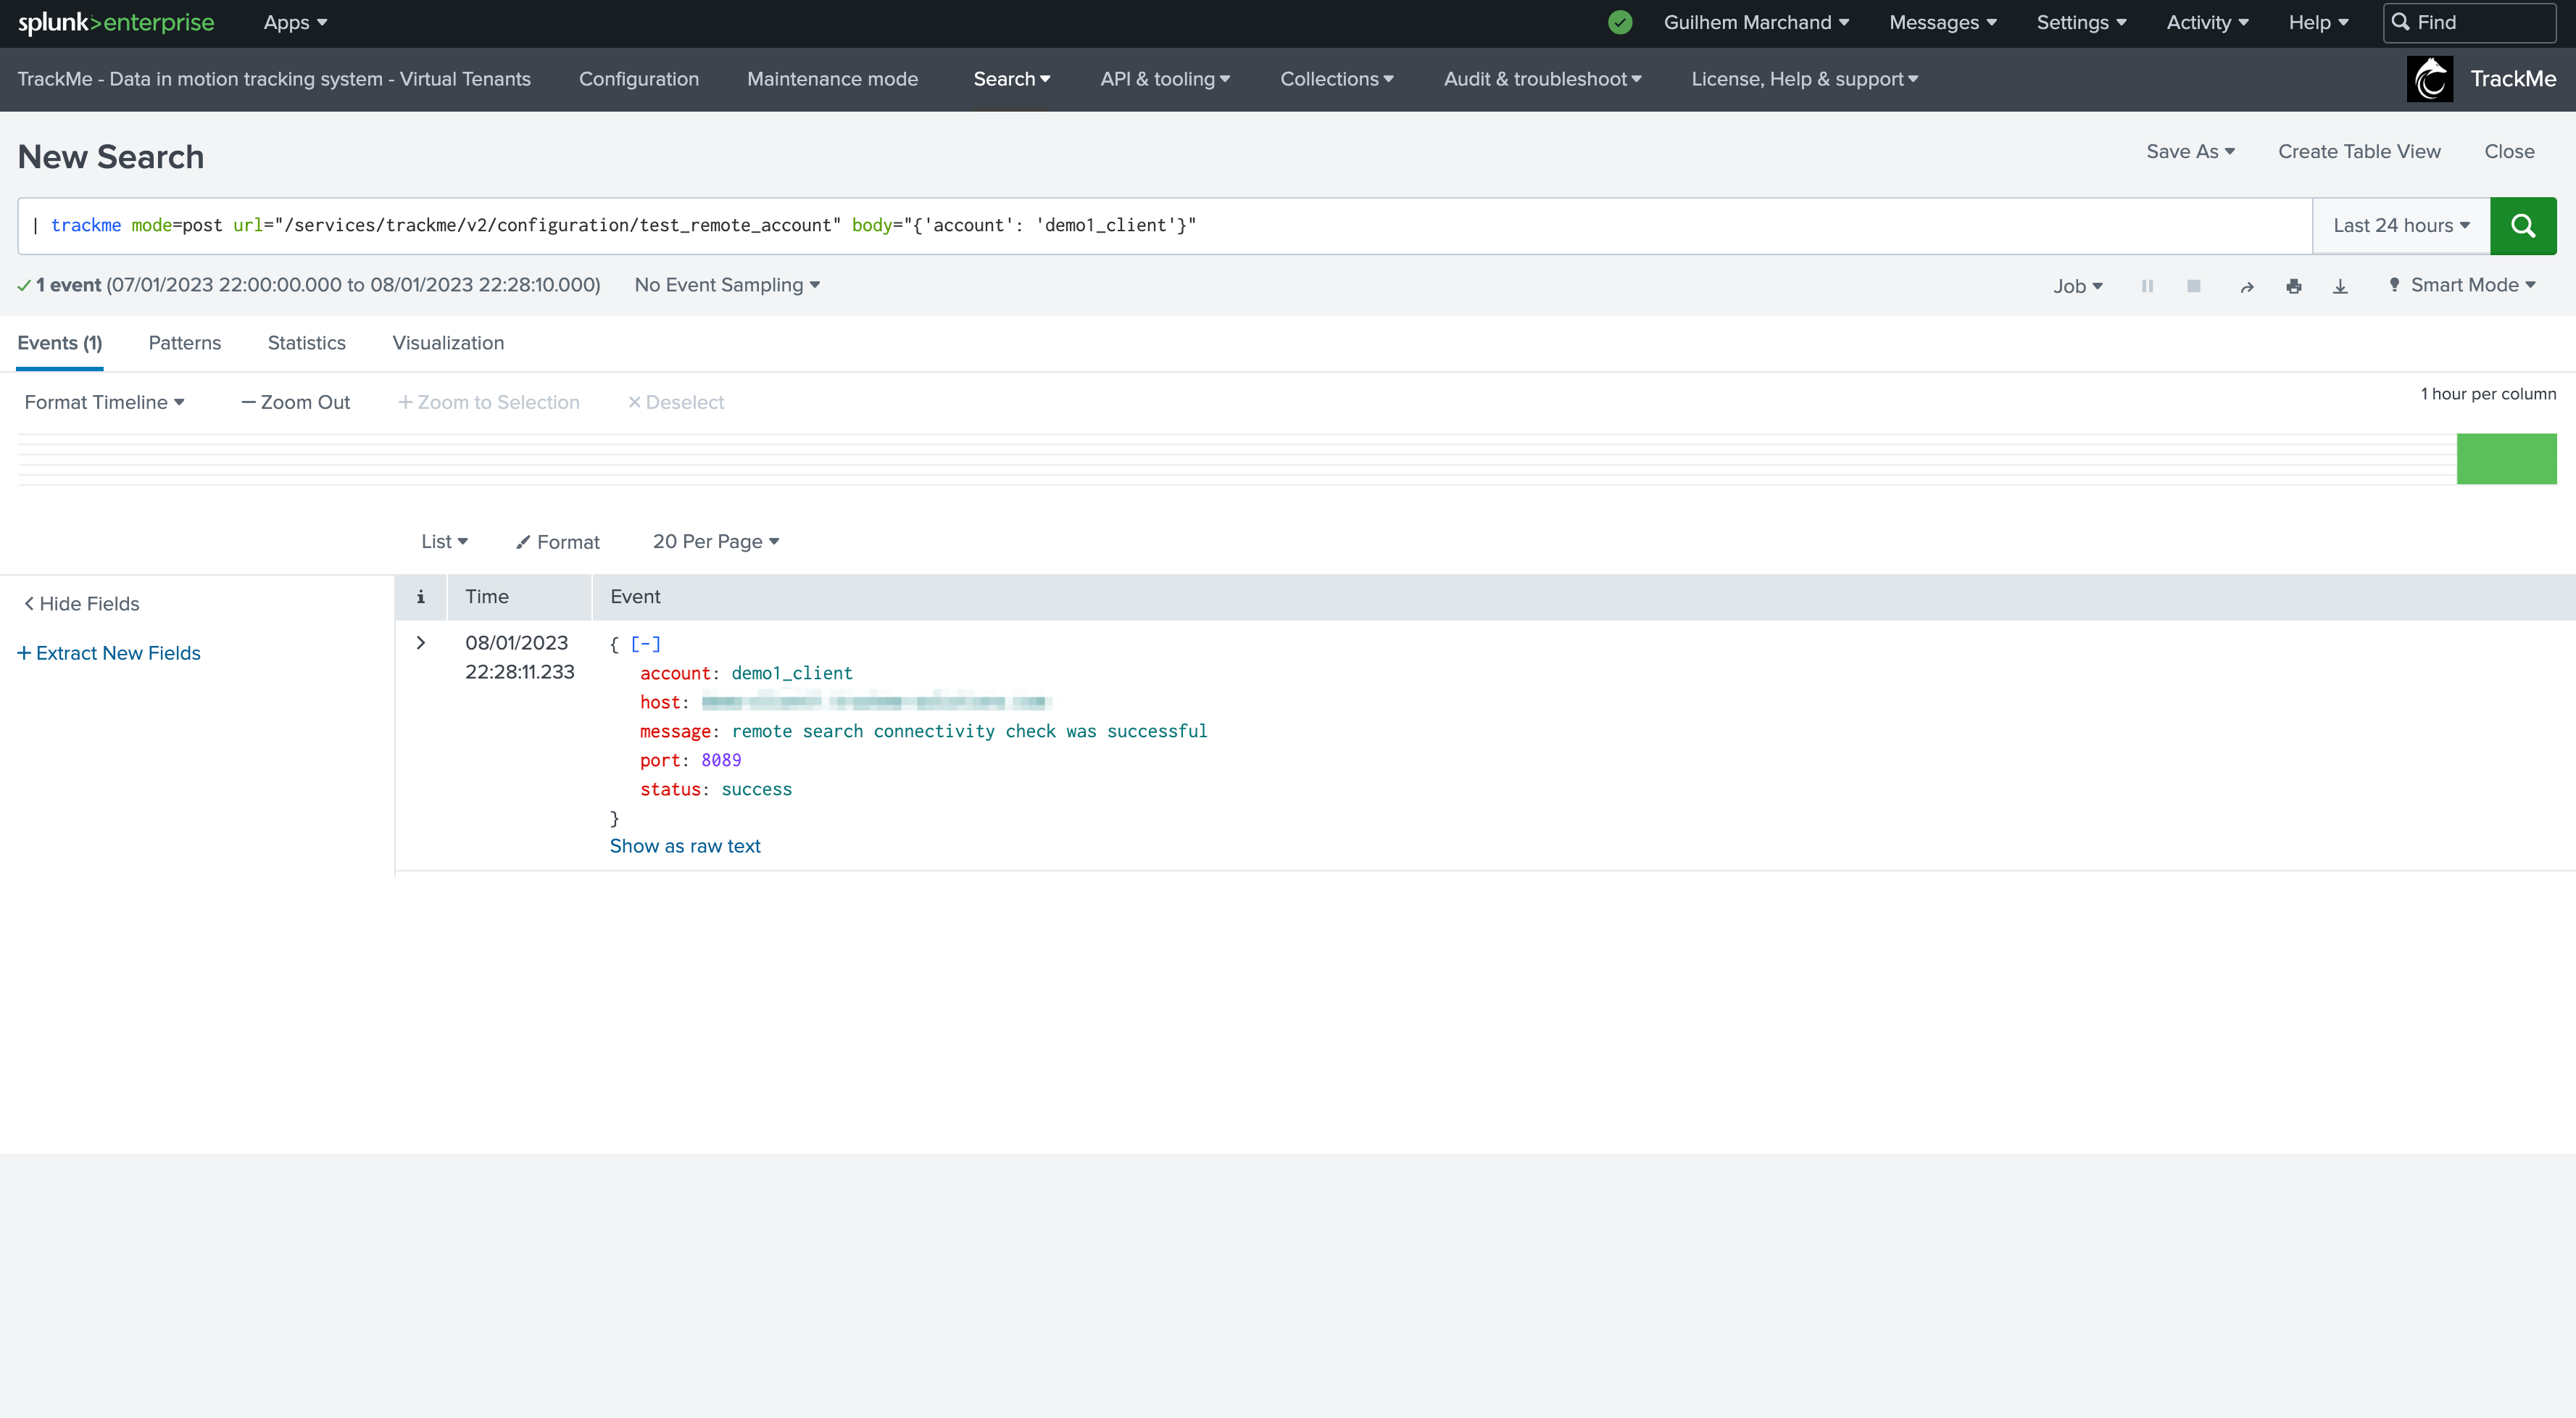
Task: Click Show as raw text link
Action: click(x=685, y=846)
